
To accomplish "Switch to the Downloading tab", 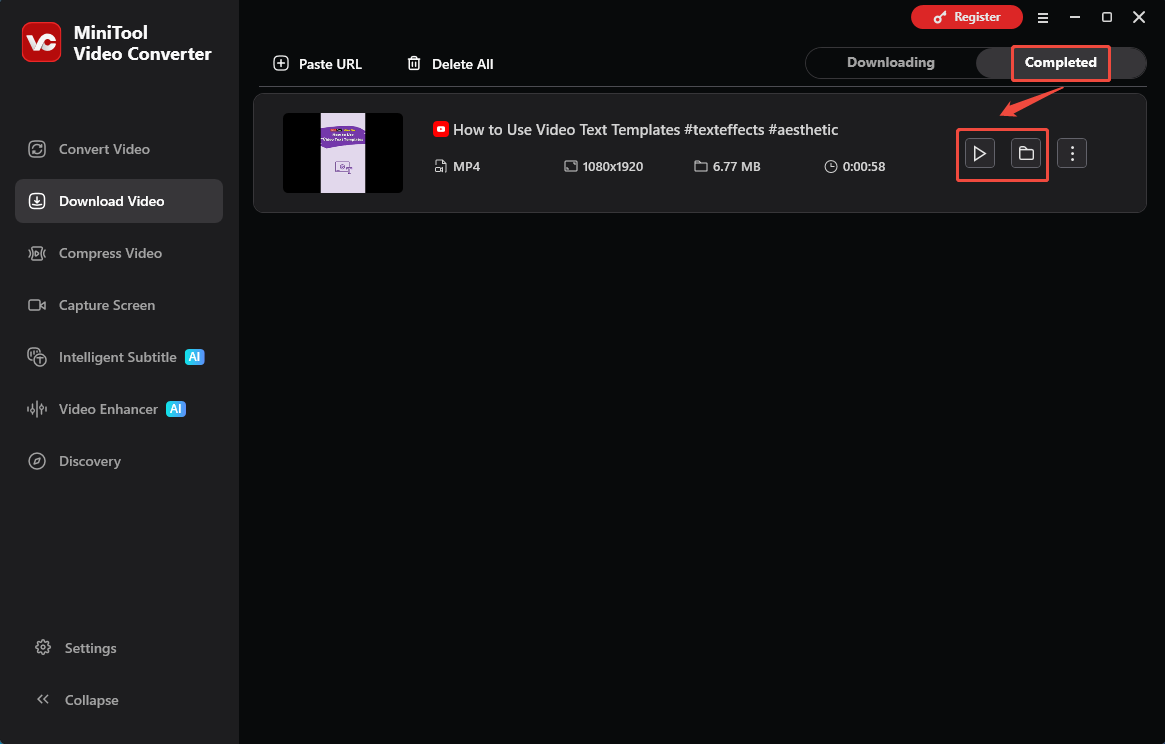I will [x=891, y=62].
